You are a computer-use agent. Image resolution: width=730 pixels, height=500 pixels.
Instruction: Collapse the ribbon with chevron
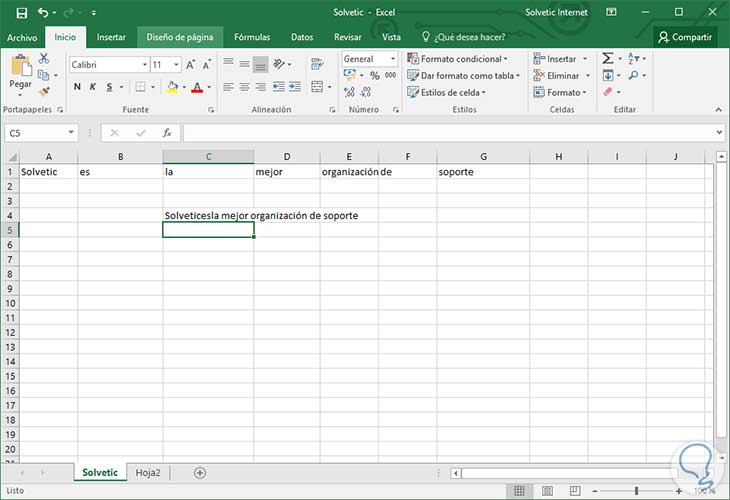click(718, 110)
